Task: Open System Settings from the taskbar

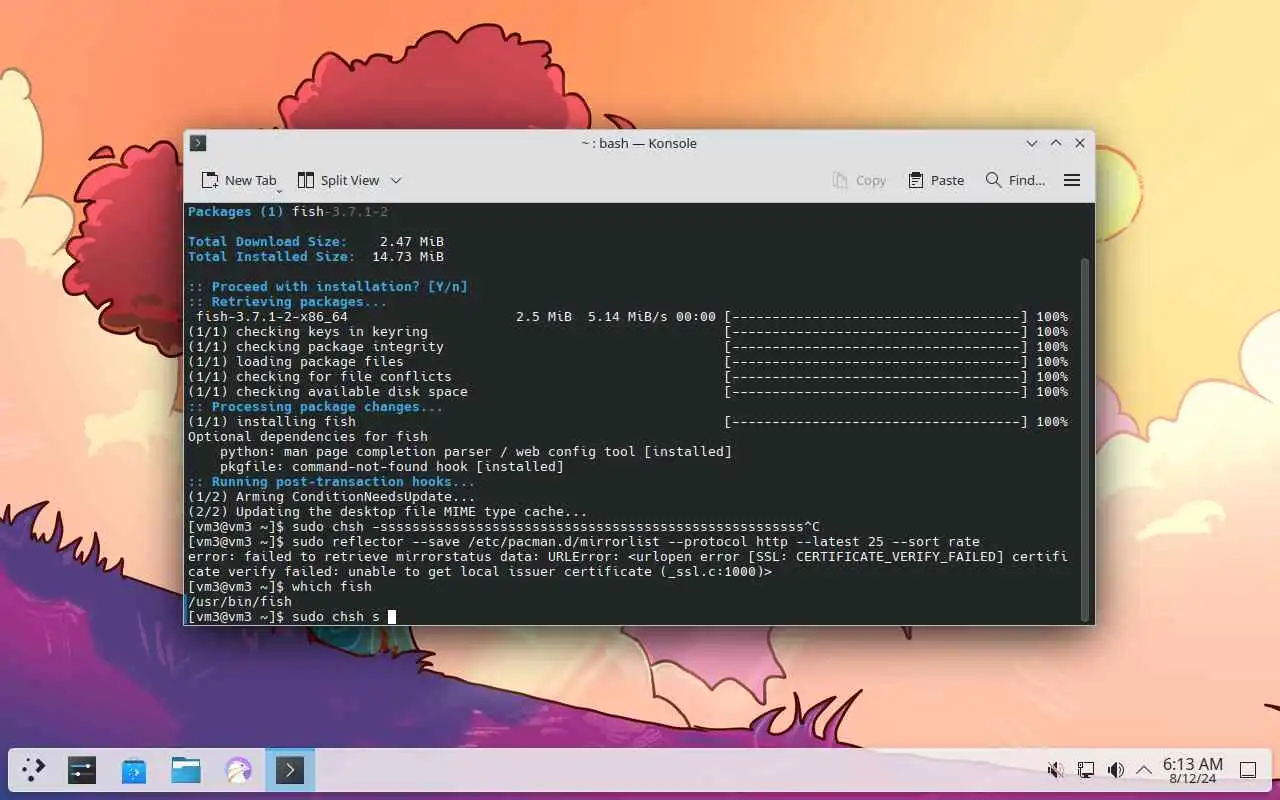Action: pos(82,770)
